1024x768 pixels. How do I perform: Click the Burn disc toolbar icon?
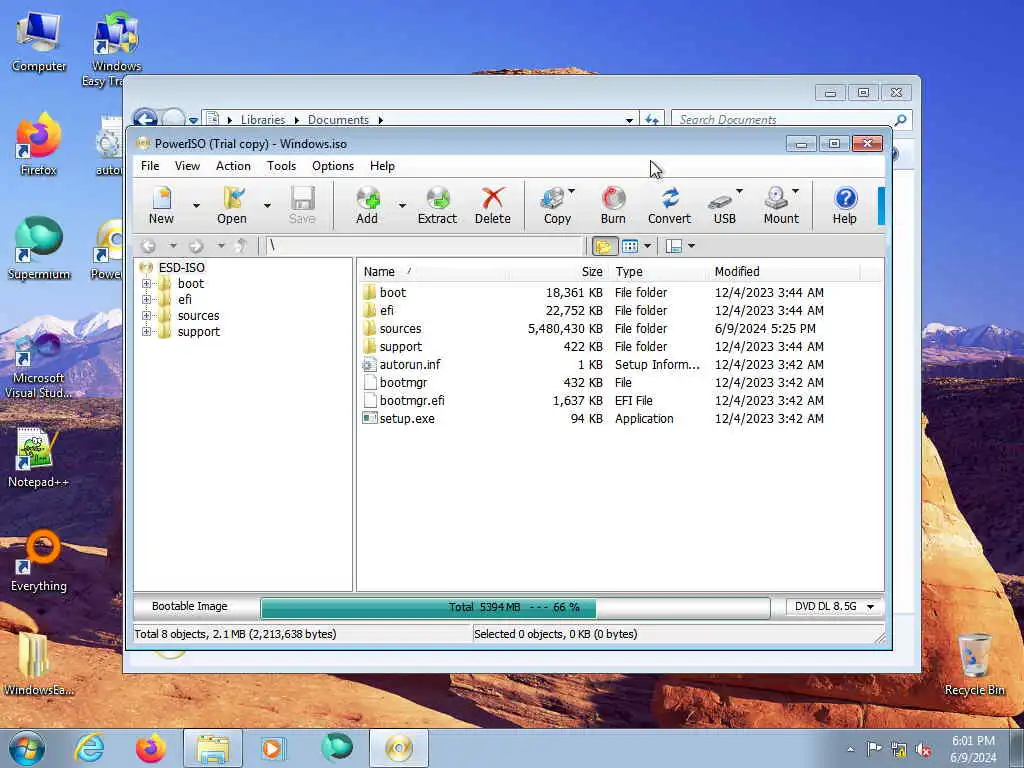point(613,206)
